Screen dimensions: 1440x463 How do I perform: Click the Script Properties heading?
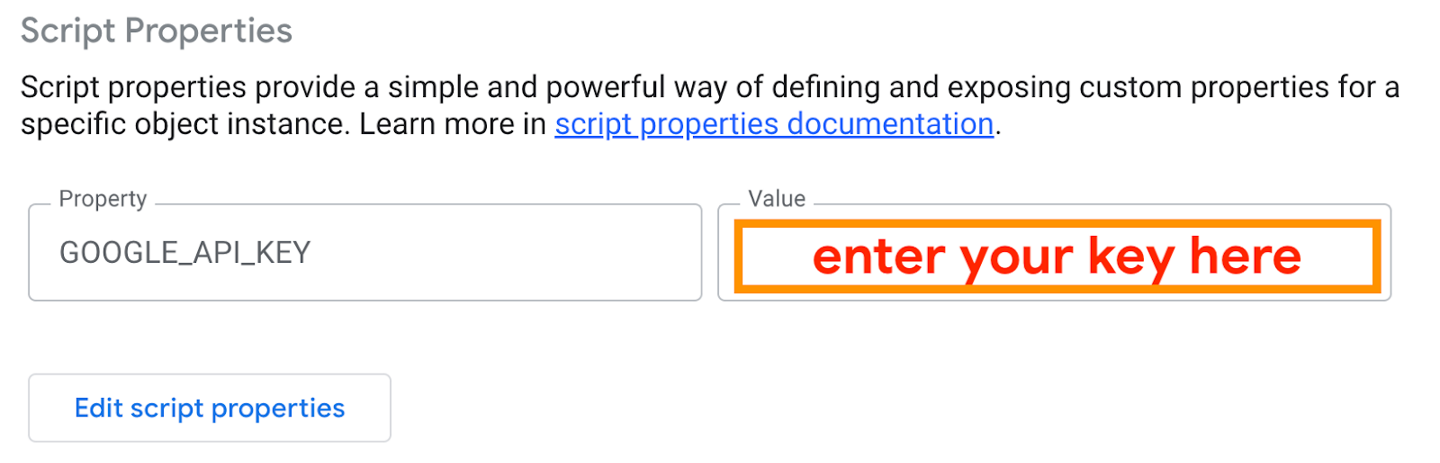[156, 31]
